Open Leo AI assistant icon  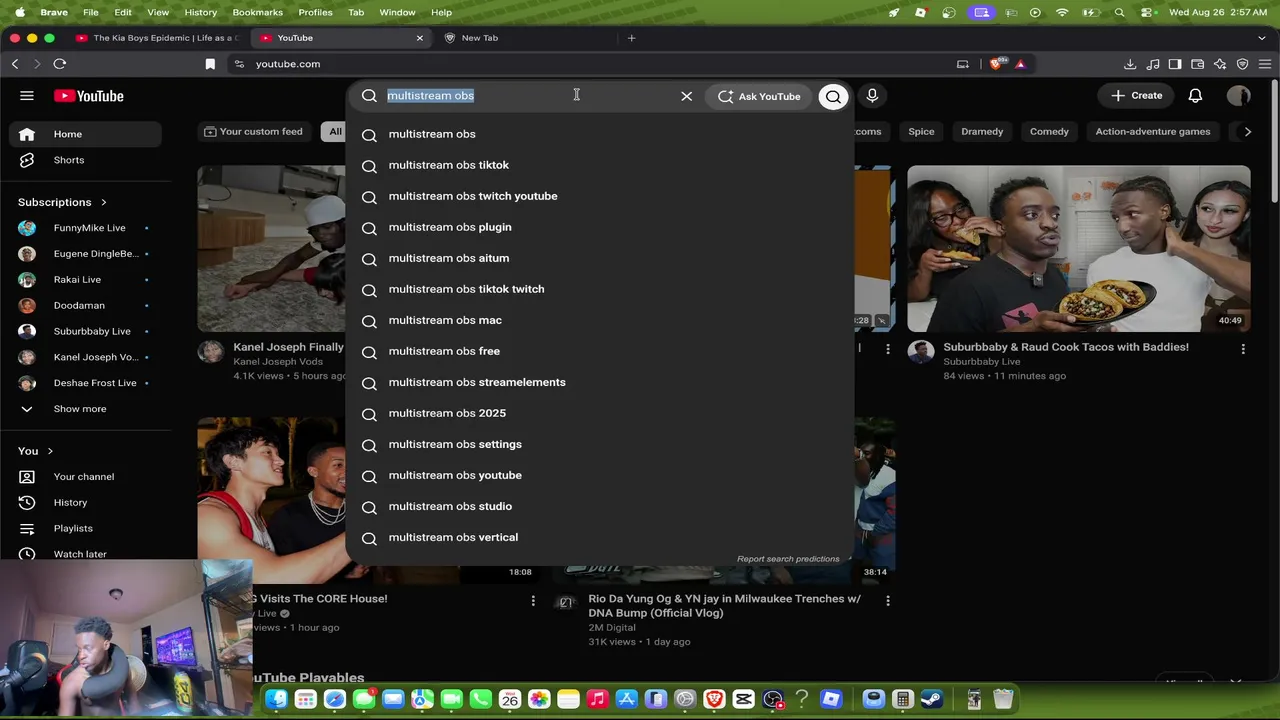(x=1220, y=64)
